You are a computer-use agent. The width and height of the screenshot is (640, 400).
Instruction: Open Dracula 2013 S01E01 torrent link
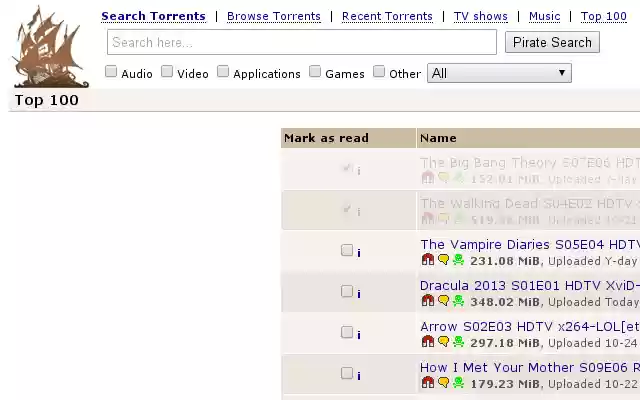pyautogui.click(x=530, y=285)
